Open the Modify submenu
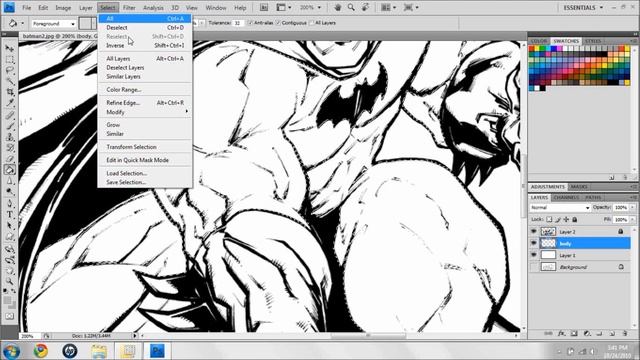 click(x=145, y=112)
